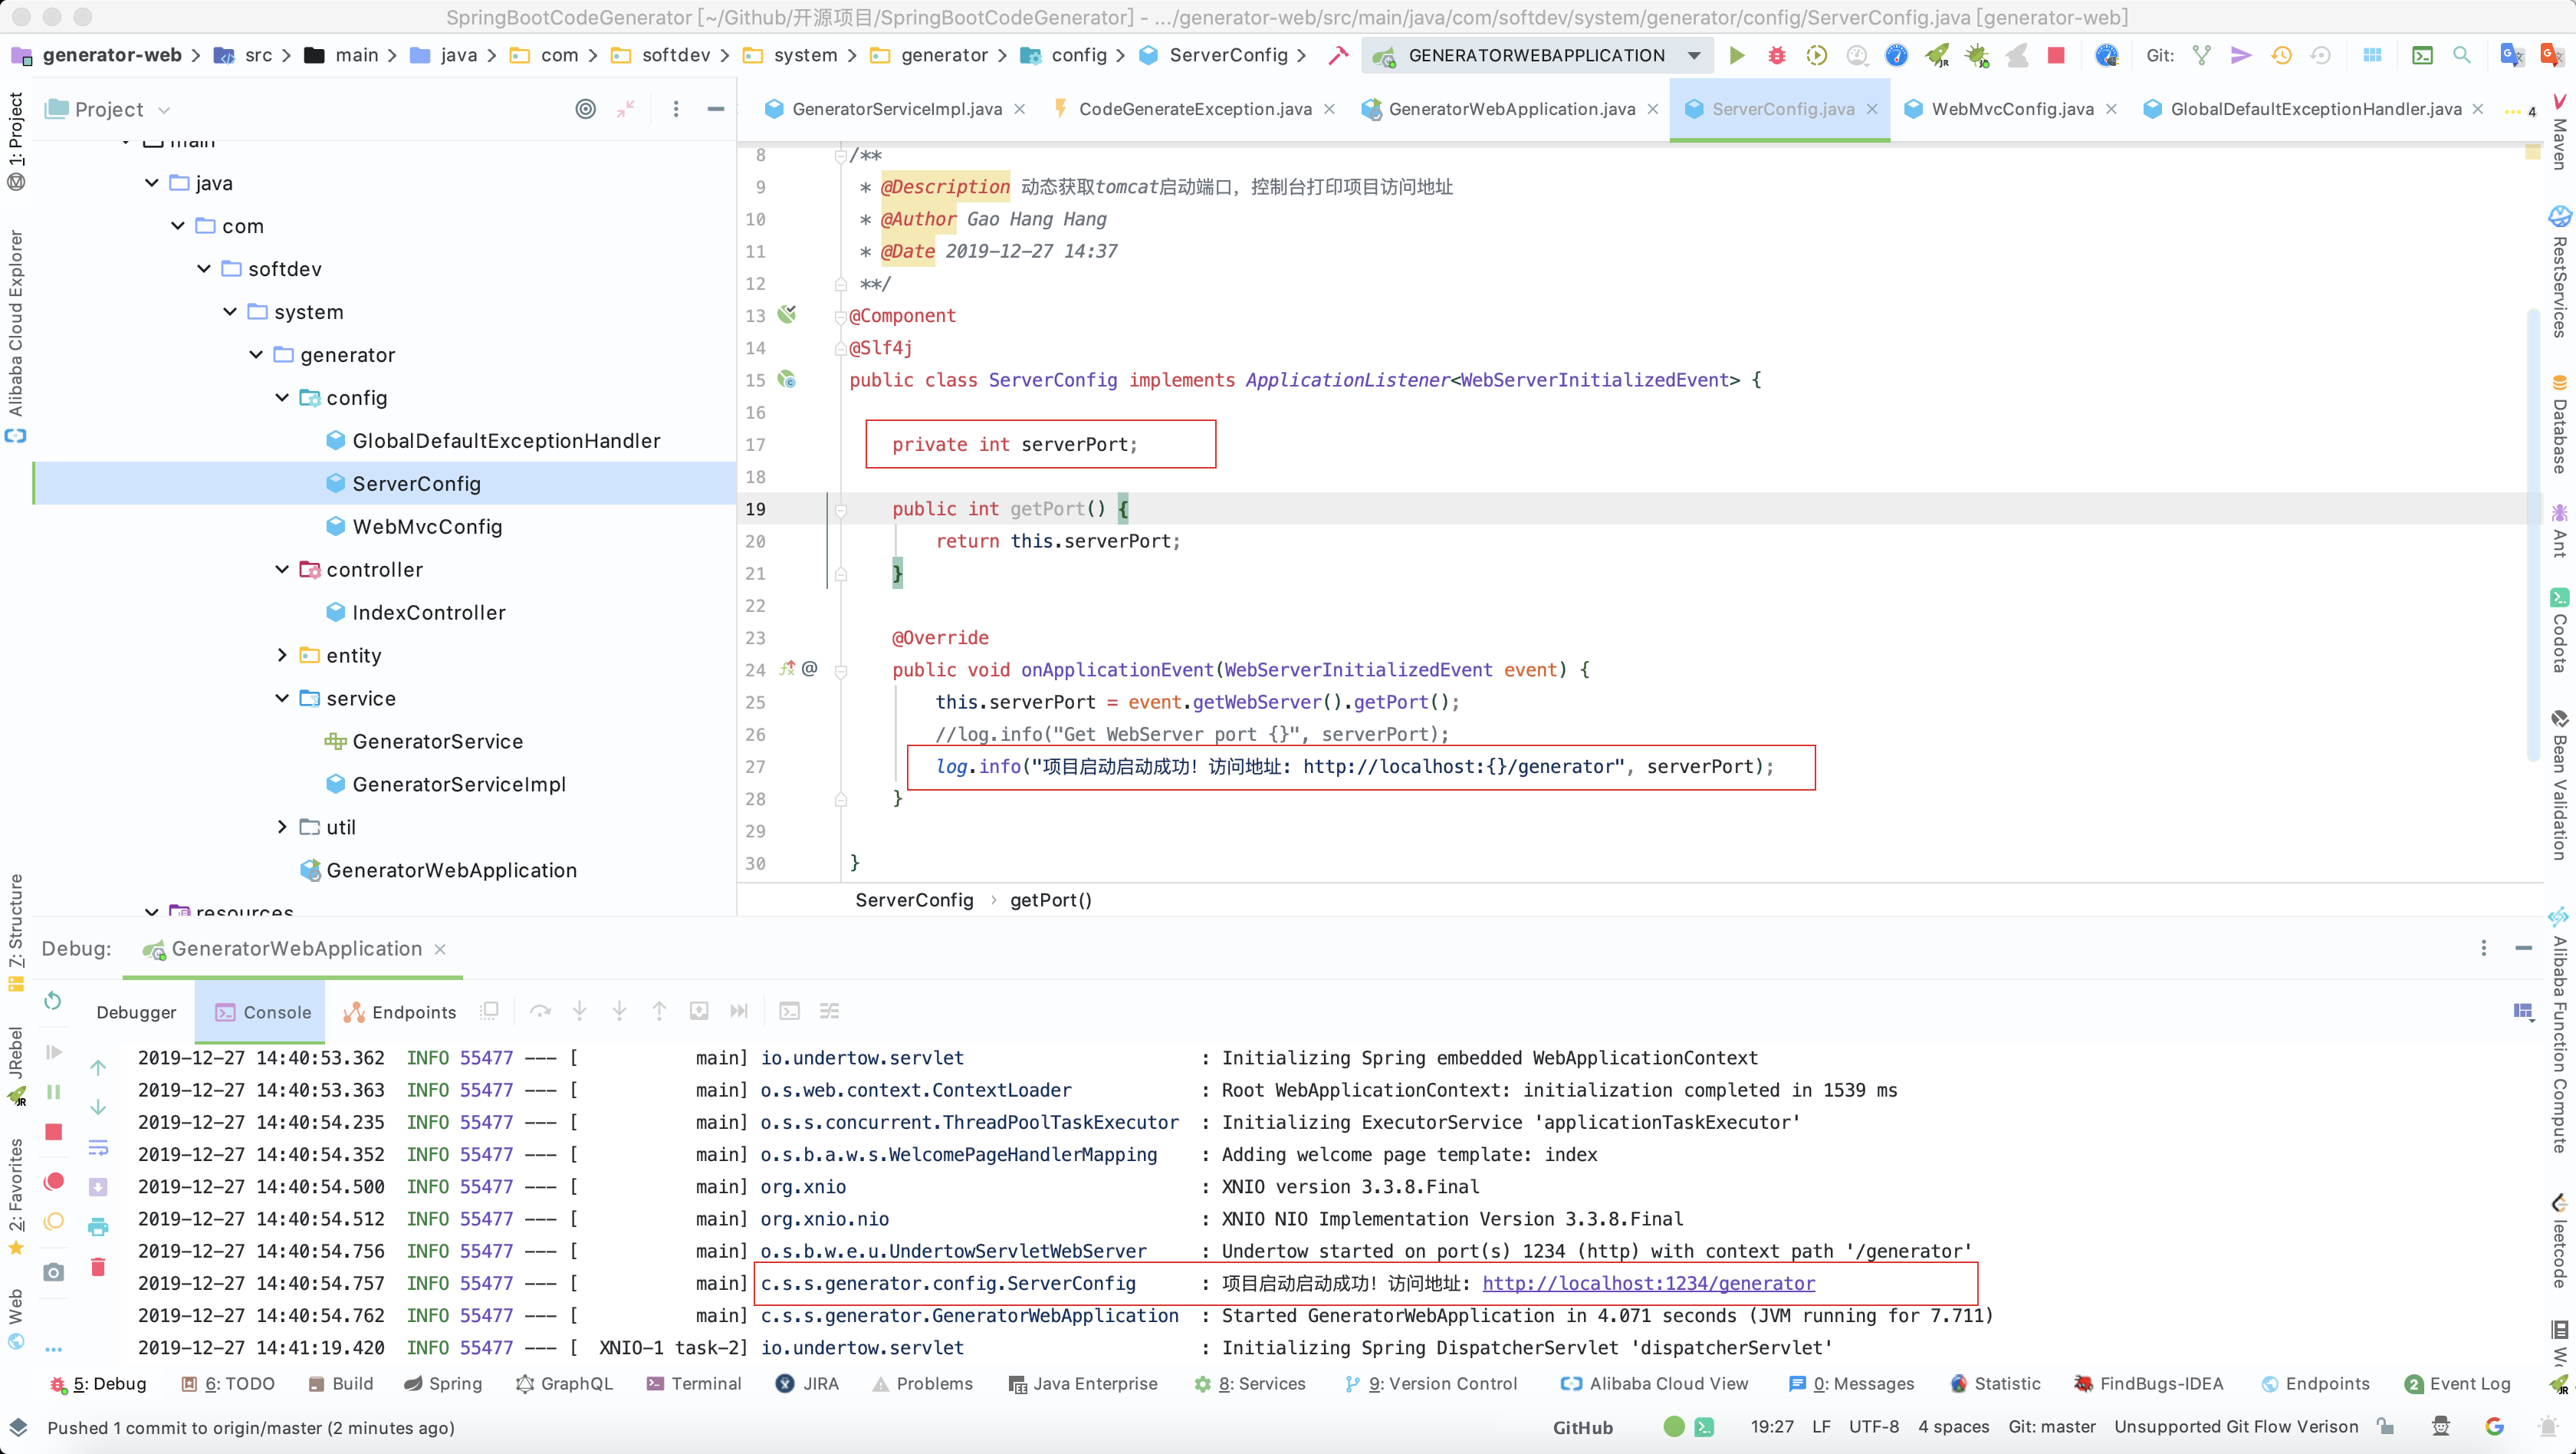The image size is (2576, 1454).
Task: Toggle Soft-Wrap in console sidebar
Action: point(98,1147)
